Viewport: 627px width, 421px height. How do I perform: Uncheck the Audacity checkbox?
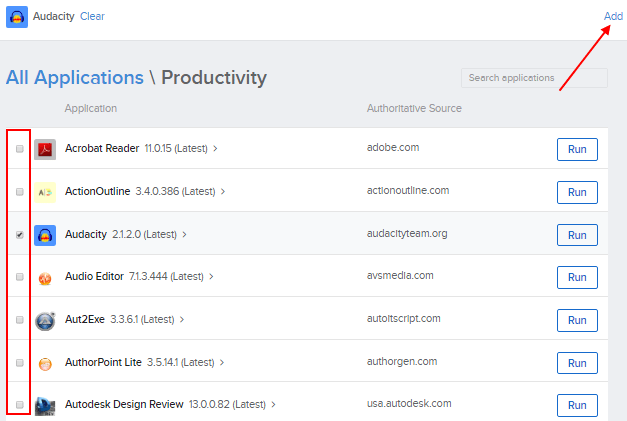[20, 235]
